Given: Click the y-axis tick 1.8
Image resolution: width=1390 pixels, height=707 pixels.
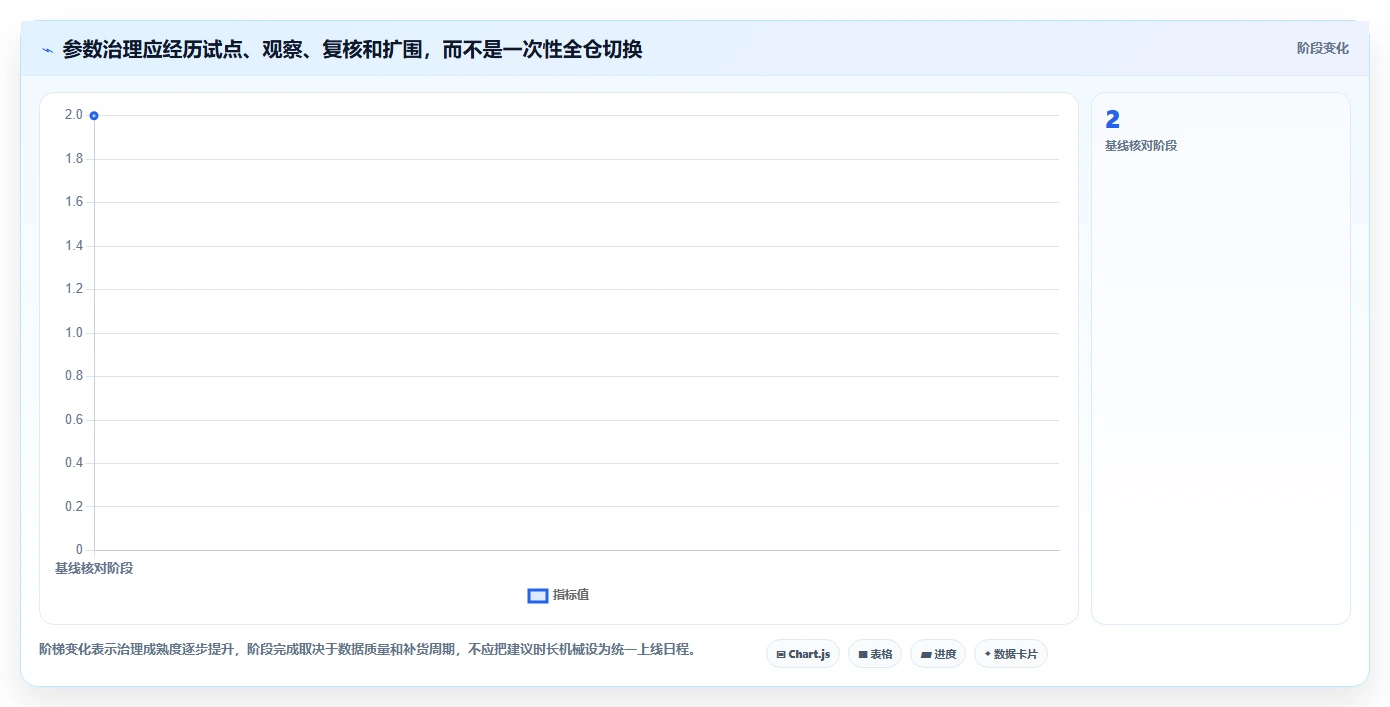Looking at the screenshot, I should [74, 159].
